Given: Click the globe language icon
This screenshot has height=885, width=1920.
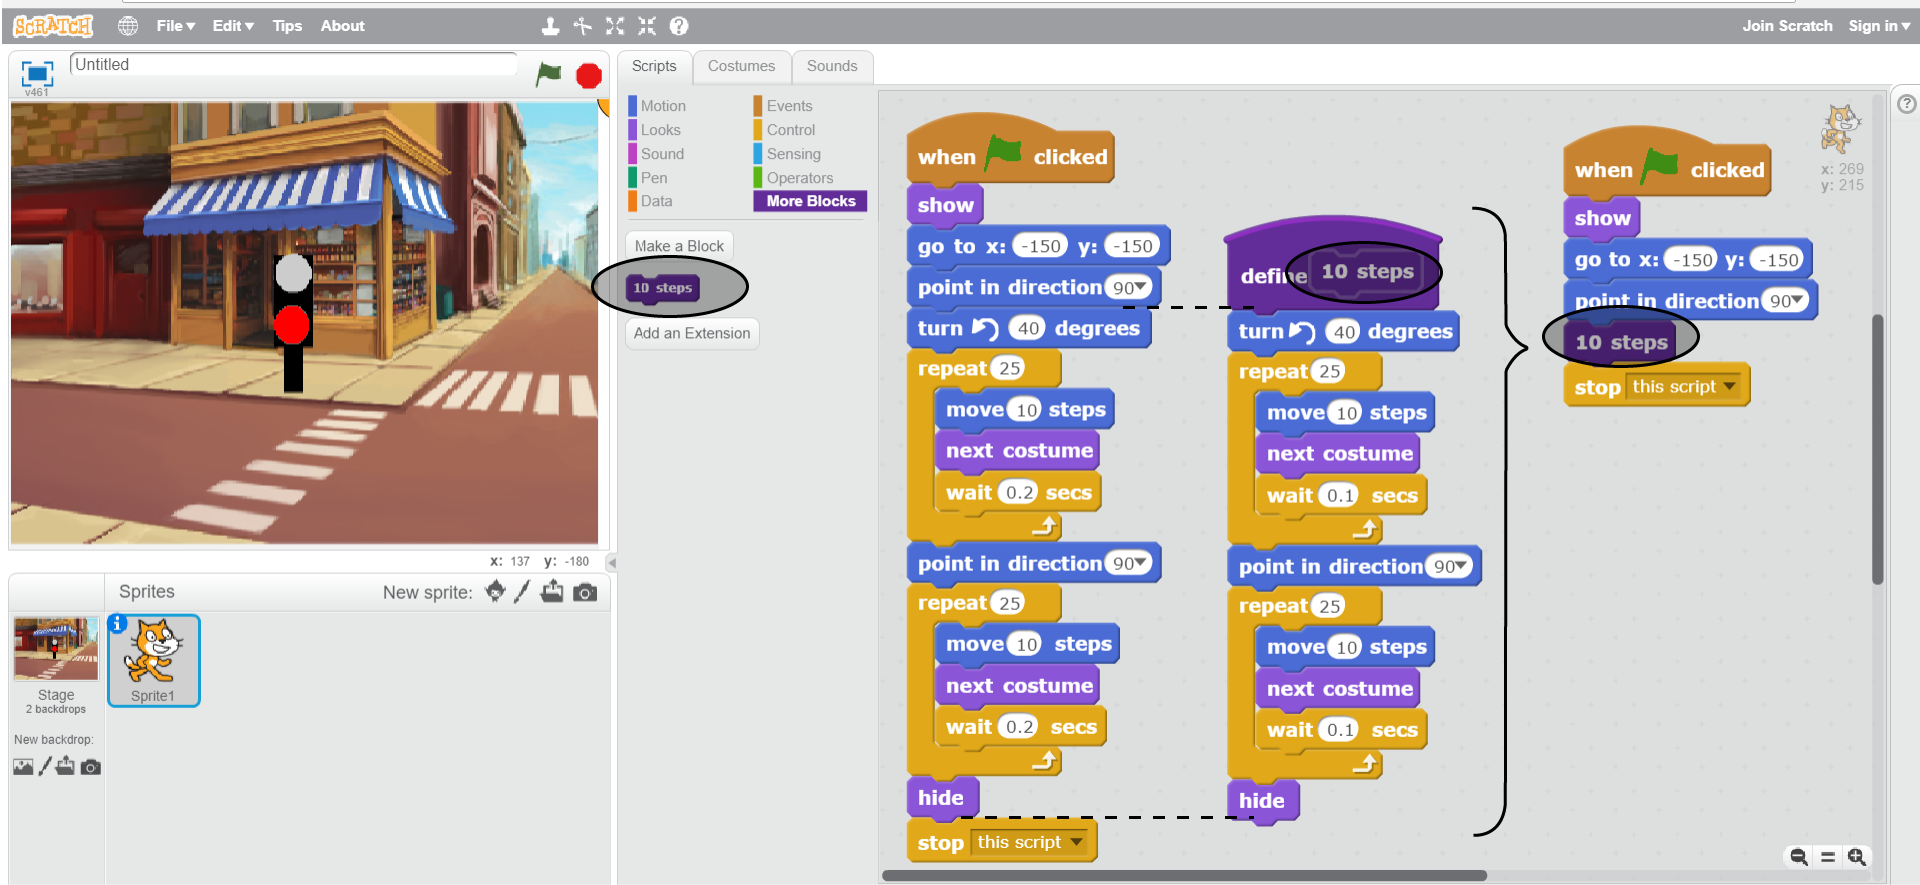Looking at the screenshot, I should pyautogui.click(x=128, y=26).
